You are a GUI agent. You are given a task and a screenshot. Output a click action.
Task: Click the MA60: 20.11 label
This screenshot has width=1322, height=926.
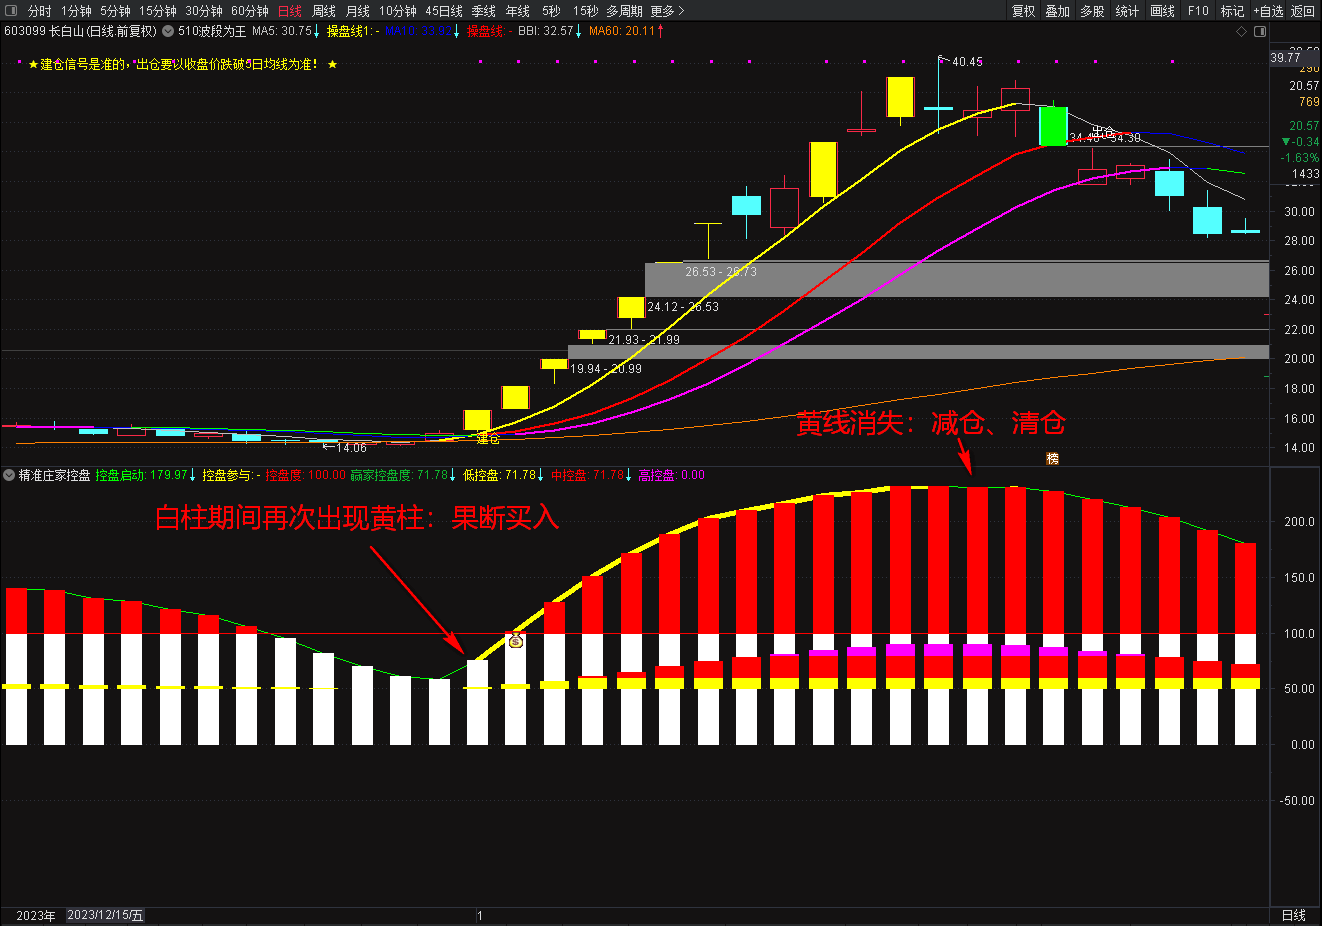point(626,31)
